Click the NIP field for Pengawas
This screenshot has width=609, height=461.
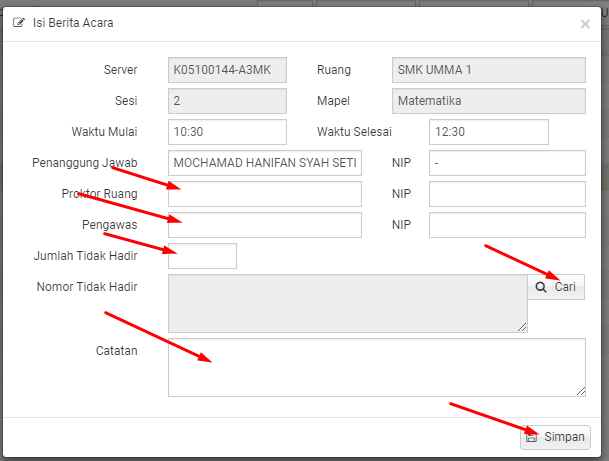[x=507, y=225]
